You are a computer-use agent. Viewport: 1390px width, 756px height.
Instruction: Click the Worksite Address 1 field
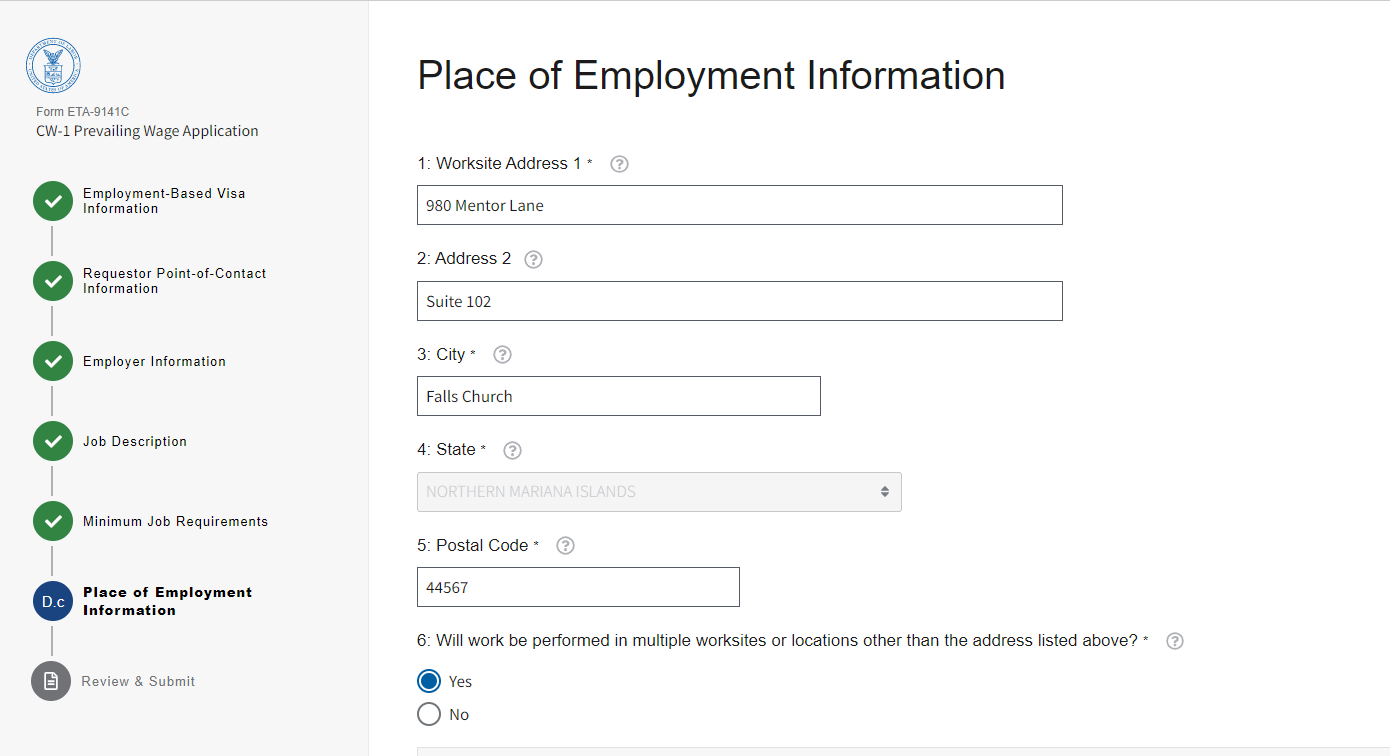point(739,205)
